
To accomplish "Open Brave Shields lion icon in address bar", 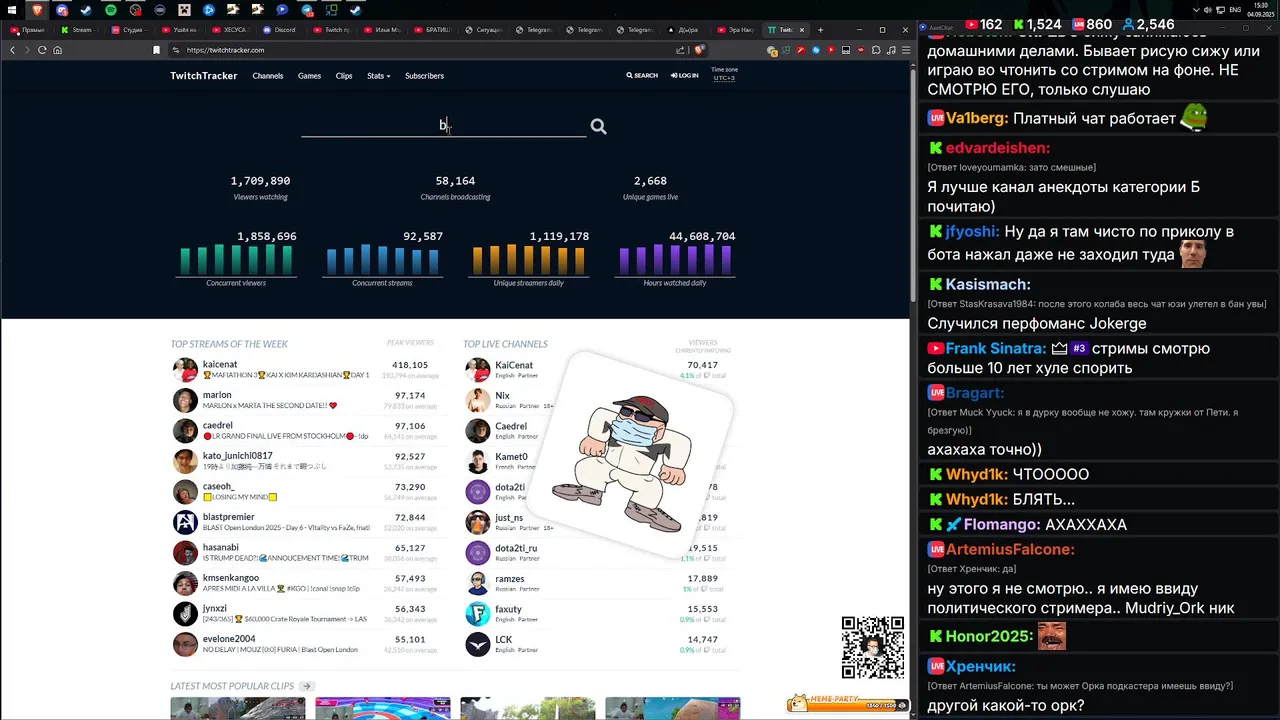I will (700, 50).
